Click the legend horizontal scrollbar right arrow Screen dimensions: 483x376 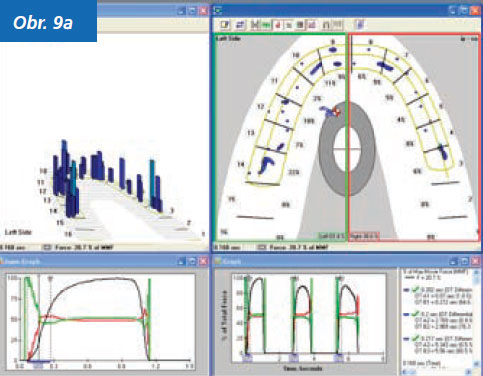(469, 371)
